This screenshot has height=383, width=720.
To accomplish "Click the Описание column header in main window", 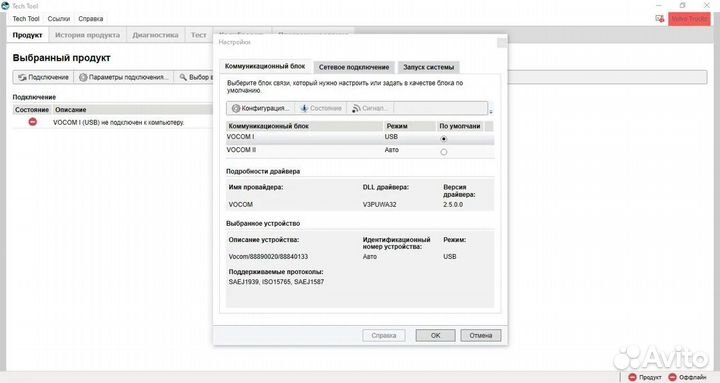I will (x=132, y=110).
